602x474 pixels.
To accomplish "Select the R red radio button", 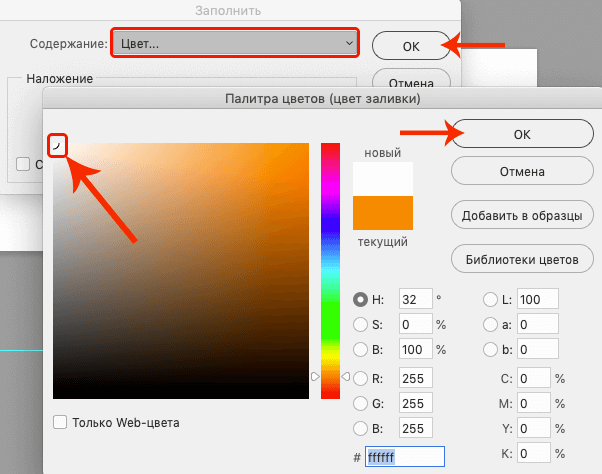I will click(361, 379).
